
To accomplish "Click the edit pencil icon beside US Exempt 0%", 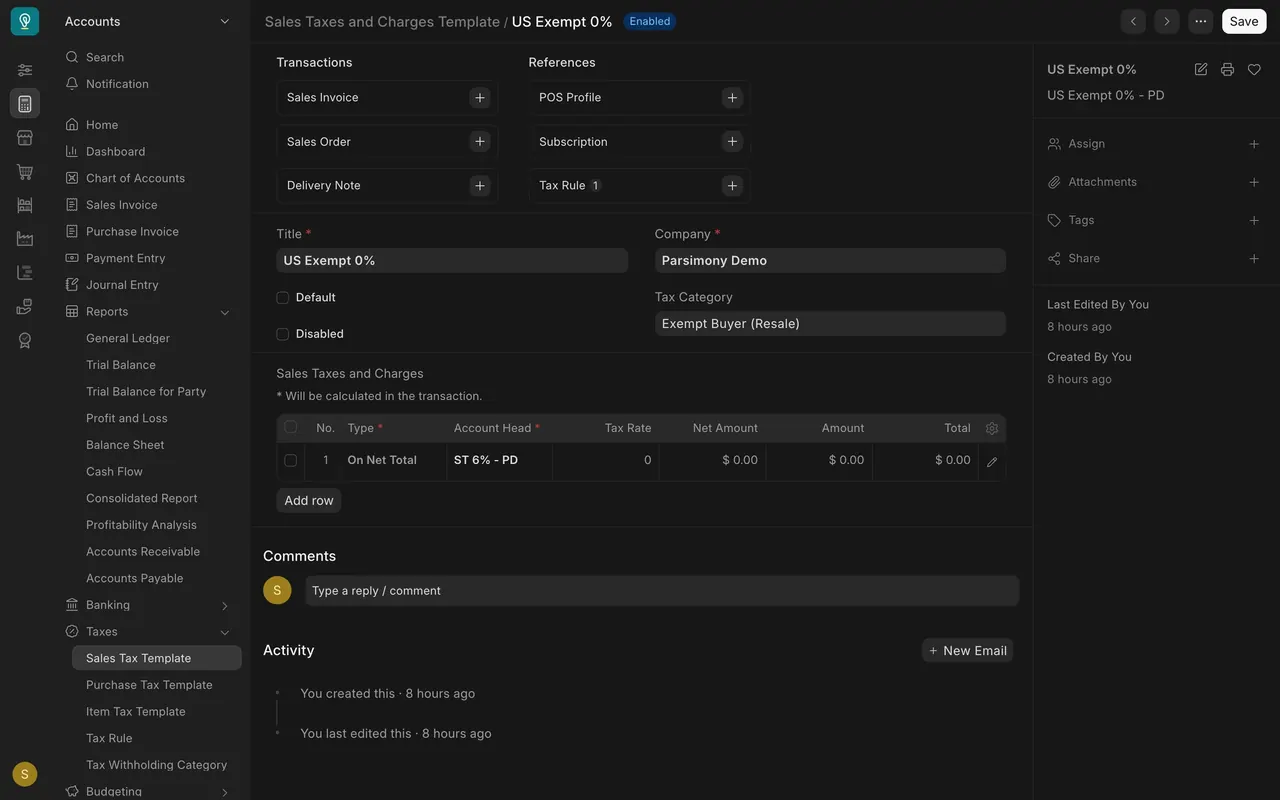I will point(1201,69).
